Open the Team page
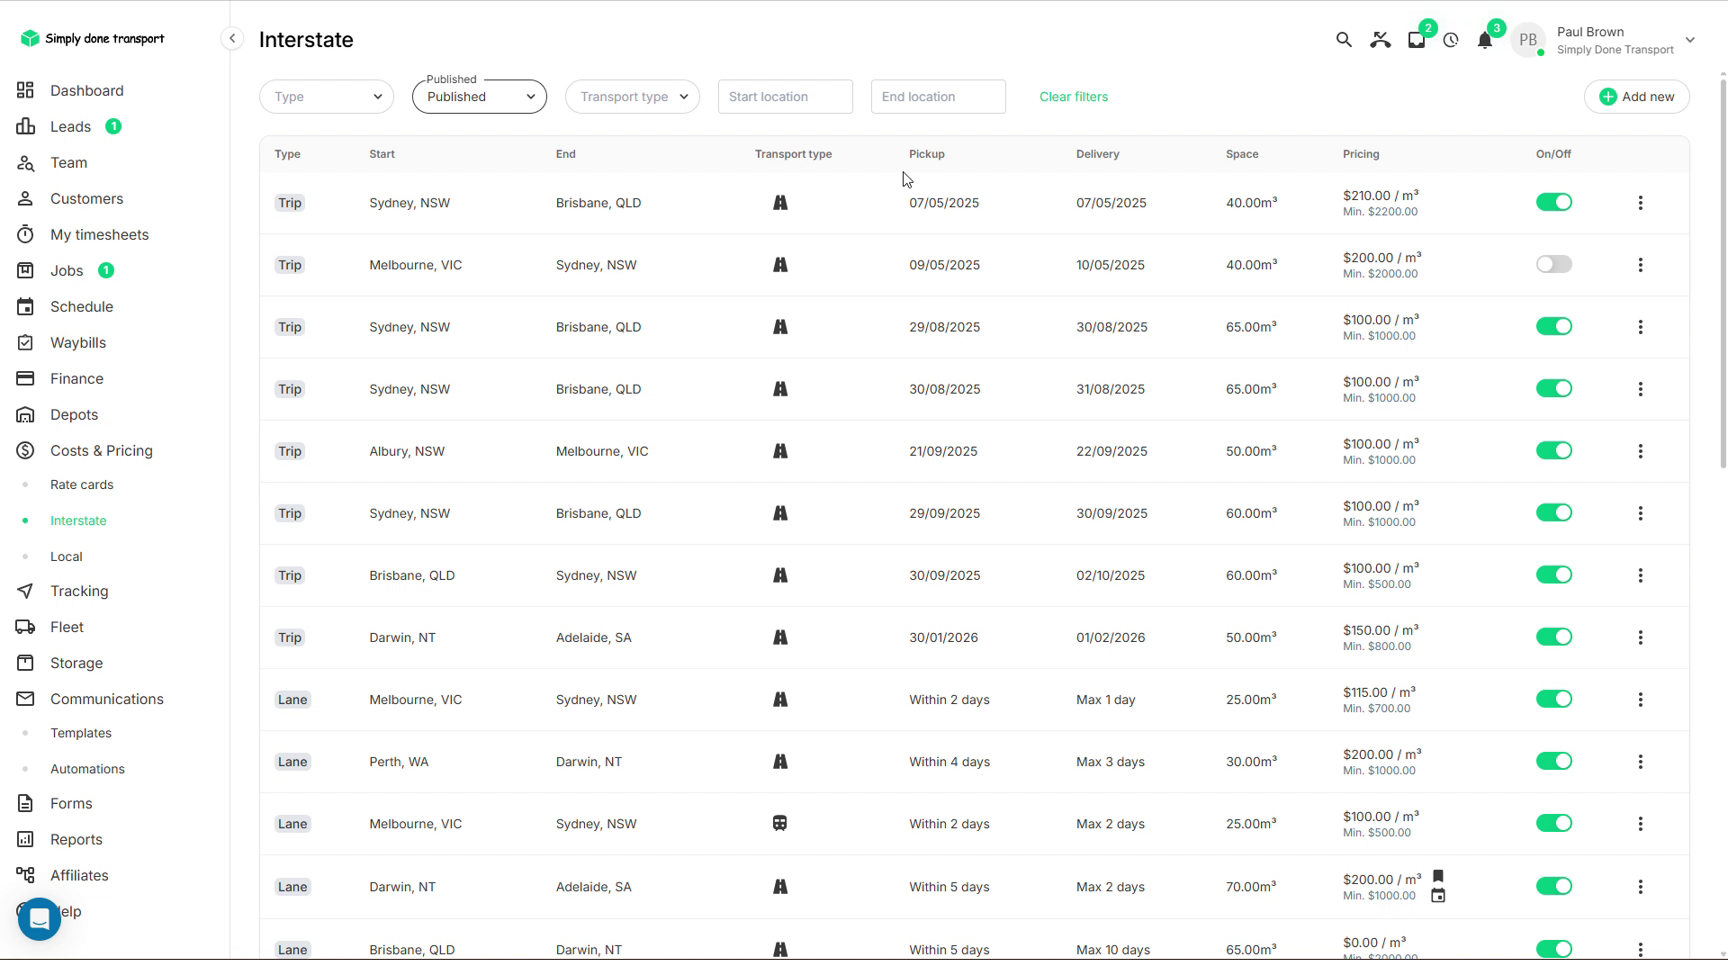1728x960 pixels. [68, 163]
